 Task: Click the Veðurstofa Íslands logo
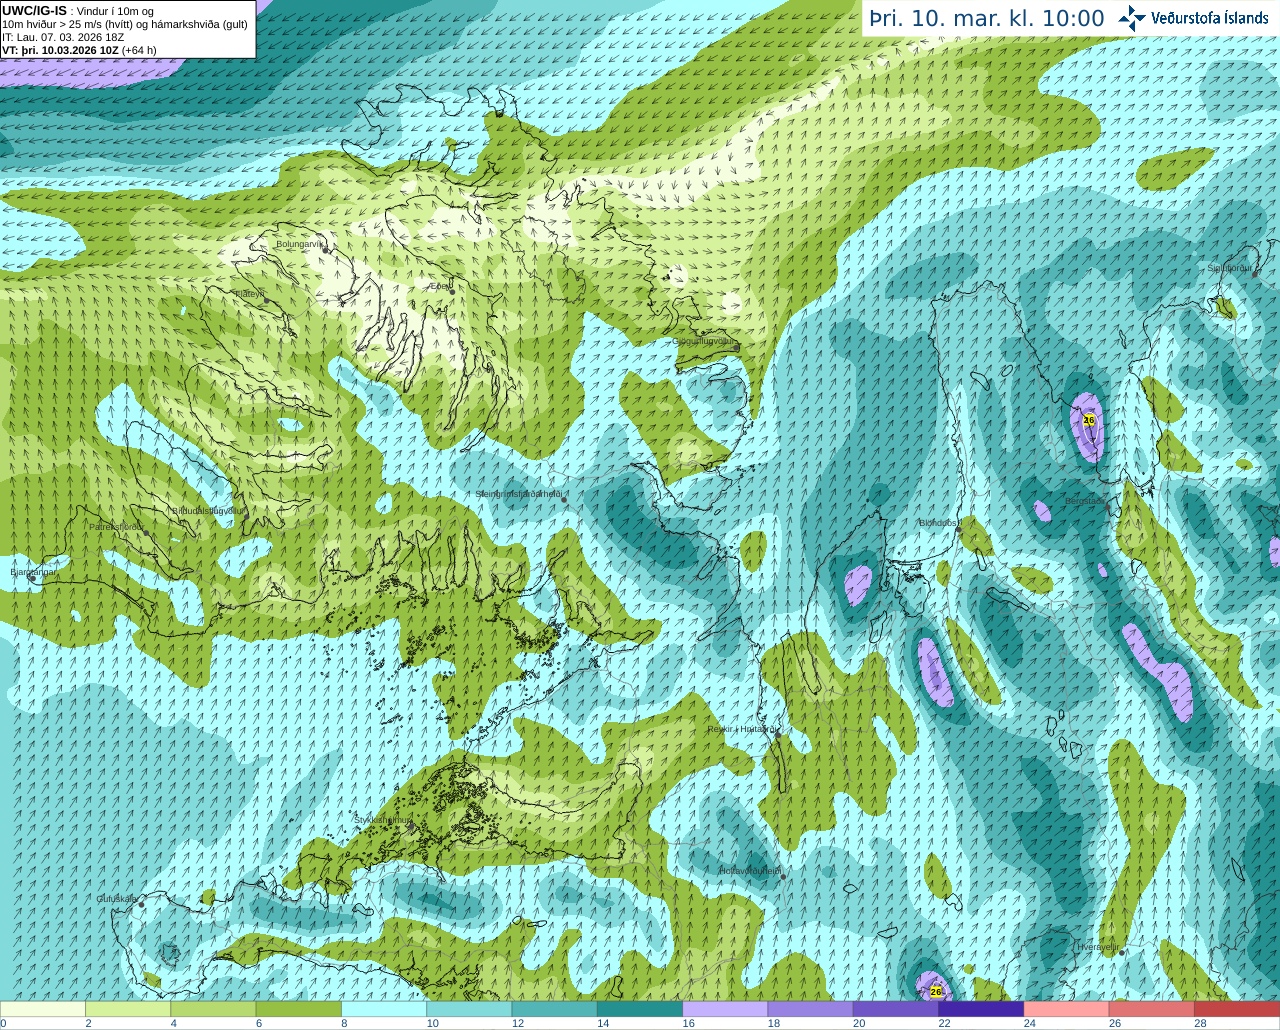point(1193,18)
